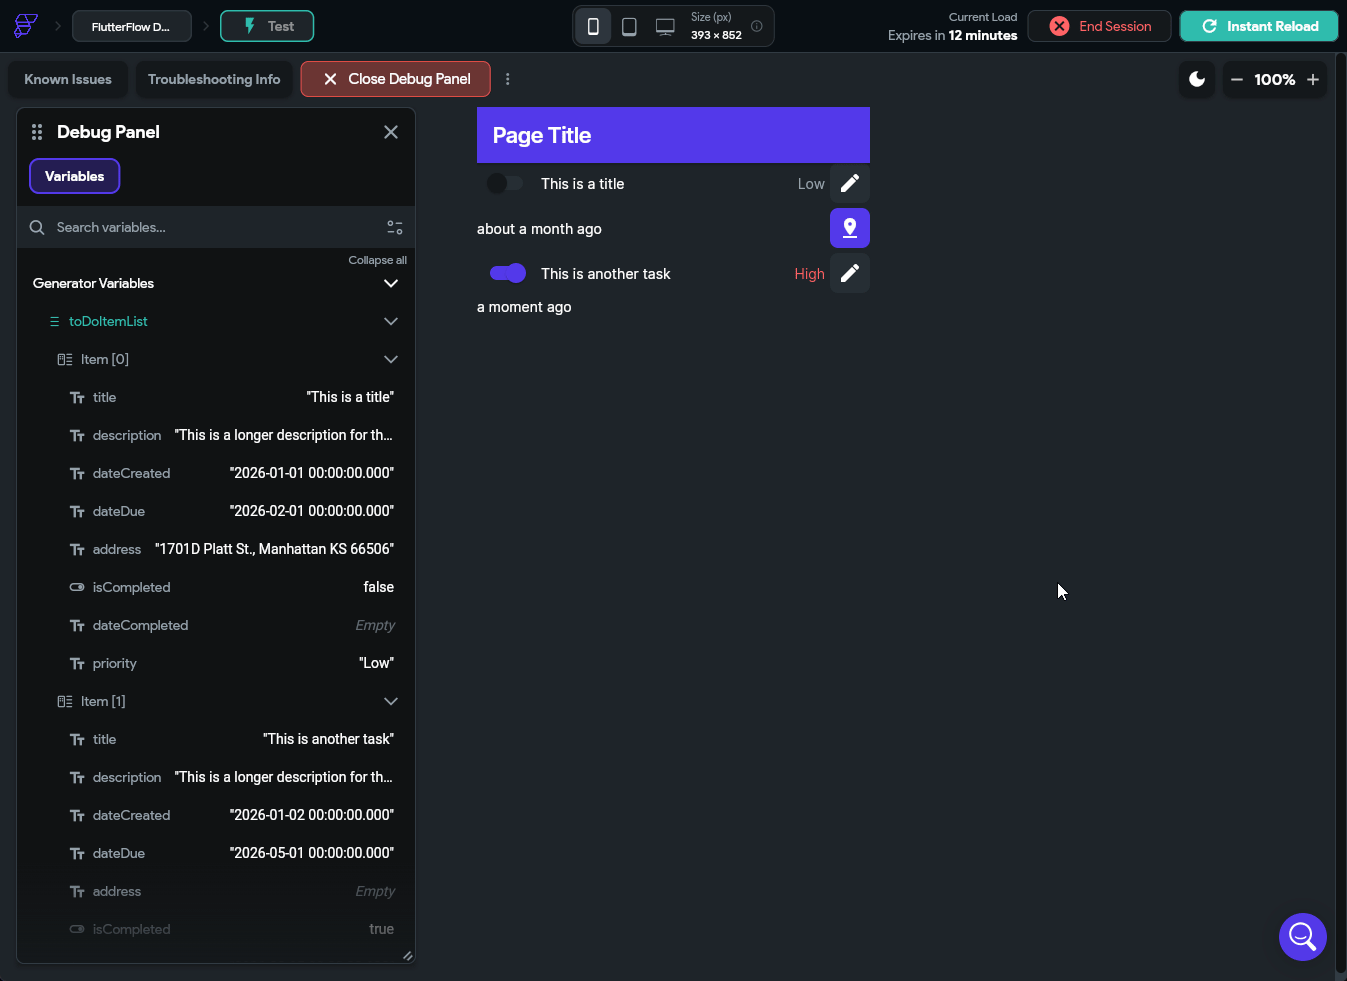Click Item [0] address "1701D Platt St." row
Viewport: 1347px width, 981px height.
pyautogui.click(x=216, y=549)
